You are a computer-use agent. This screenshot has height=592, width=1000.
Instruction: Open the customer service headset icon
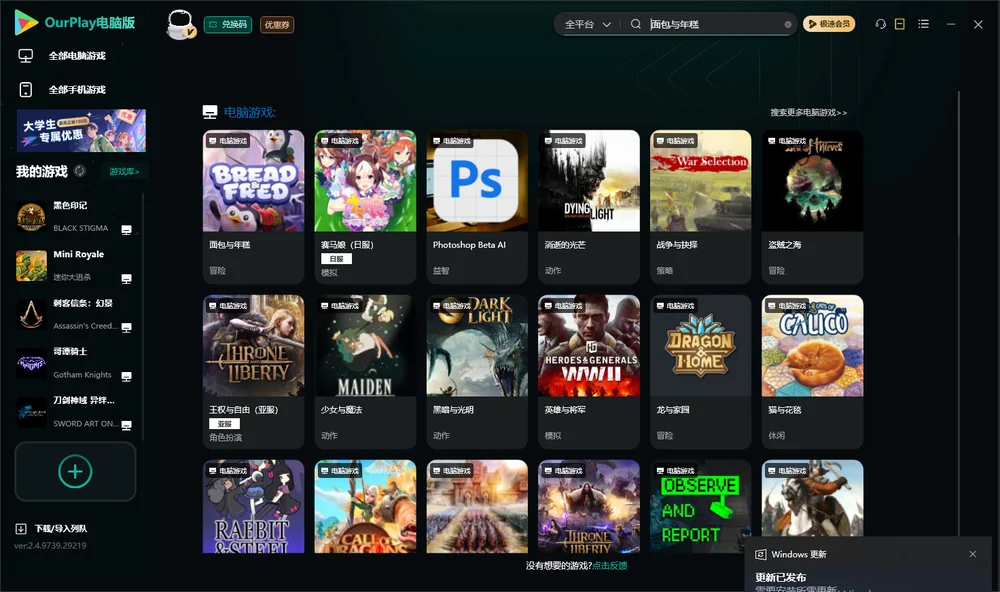coord(881,24)
